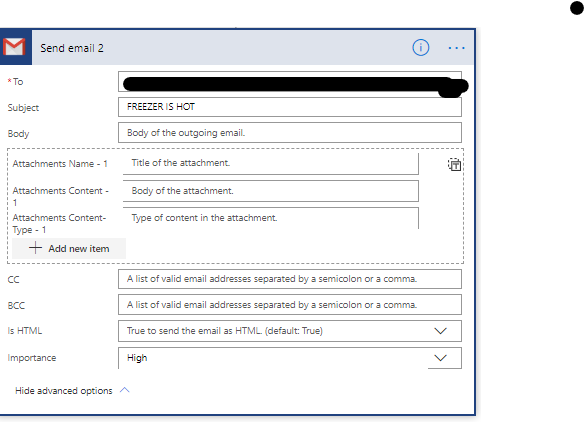The image size is (585, 422).
Task: Click Hide advanced options link
Action: pos(64,391)
